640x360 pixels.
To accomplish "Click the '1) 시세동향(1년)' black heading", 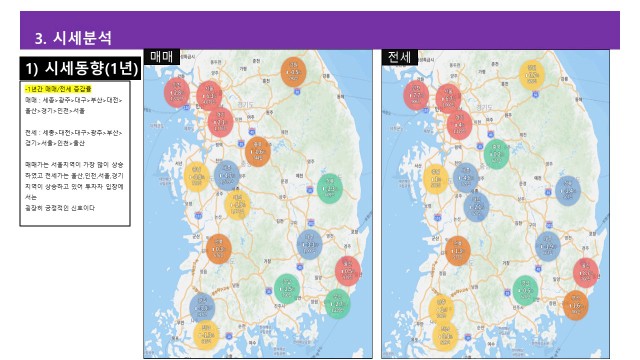I will click(81, 68).
